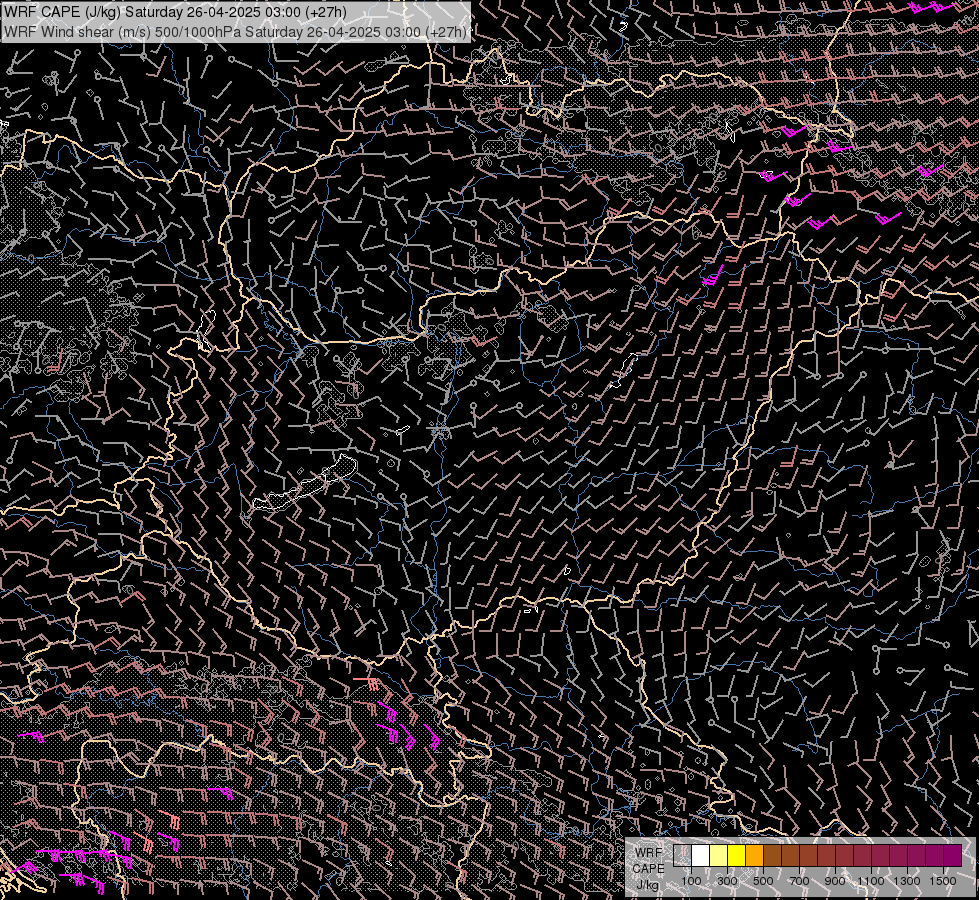Click the transparent first legend box
The width and height of the screenshot is (979, 900).
pos(682,855)
